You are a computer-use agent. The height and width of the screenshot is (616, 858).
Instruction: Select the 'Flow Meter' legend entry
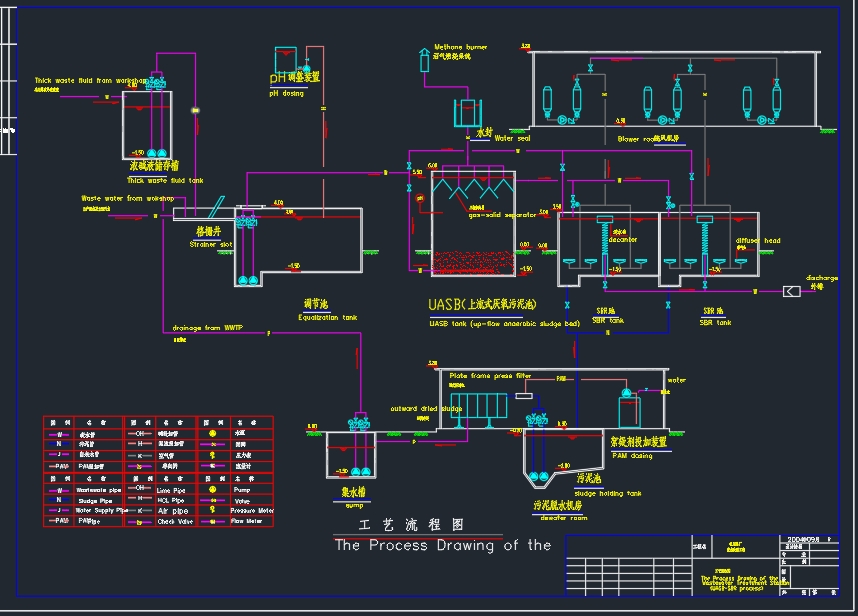[246, 521]
